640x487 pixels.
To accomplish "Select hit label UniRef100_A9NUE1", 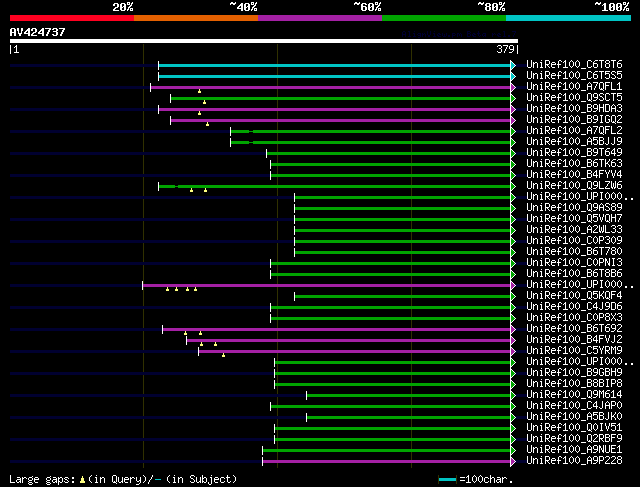I will pos(574,450).
